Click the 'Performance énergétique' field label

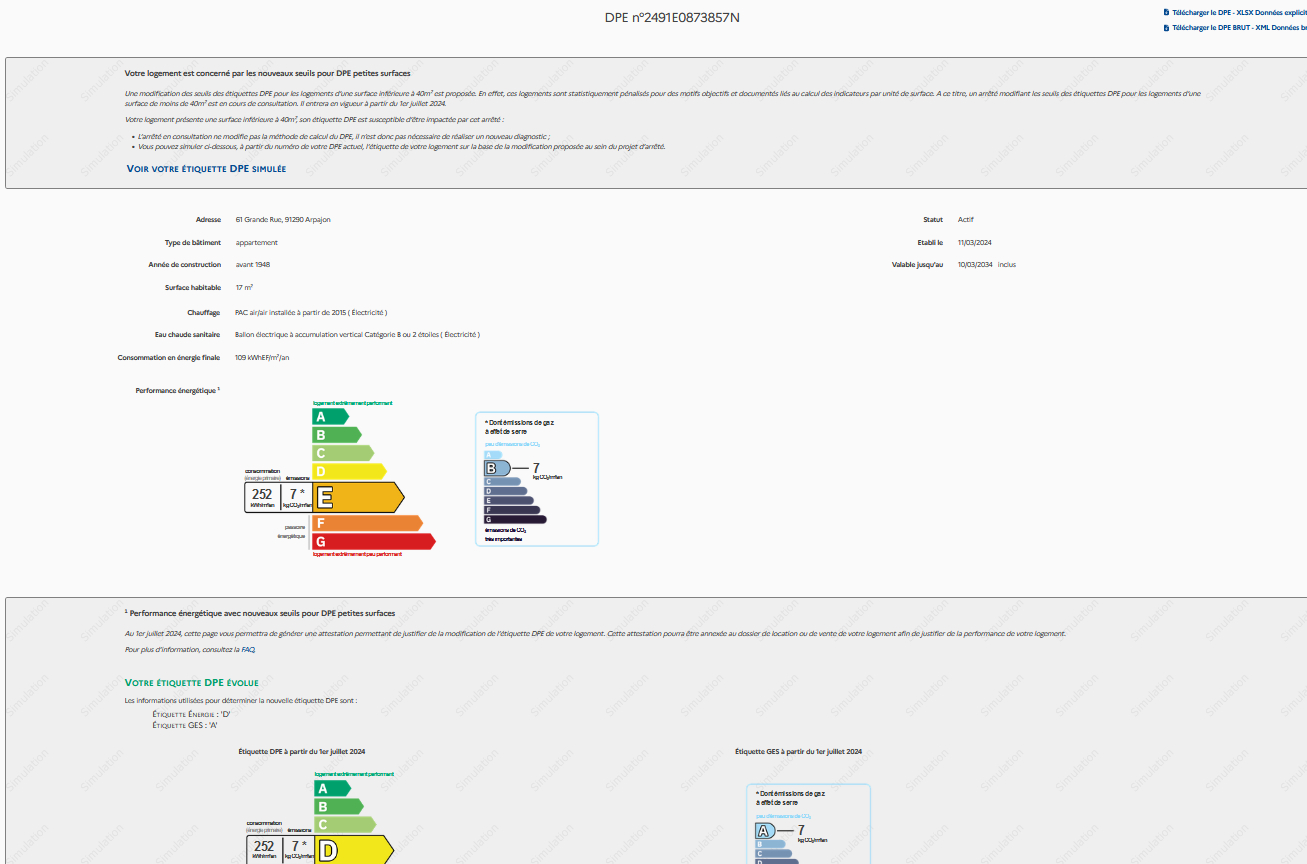click(x=178, y=390)
